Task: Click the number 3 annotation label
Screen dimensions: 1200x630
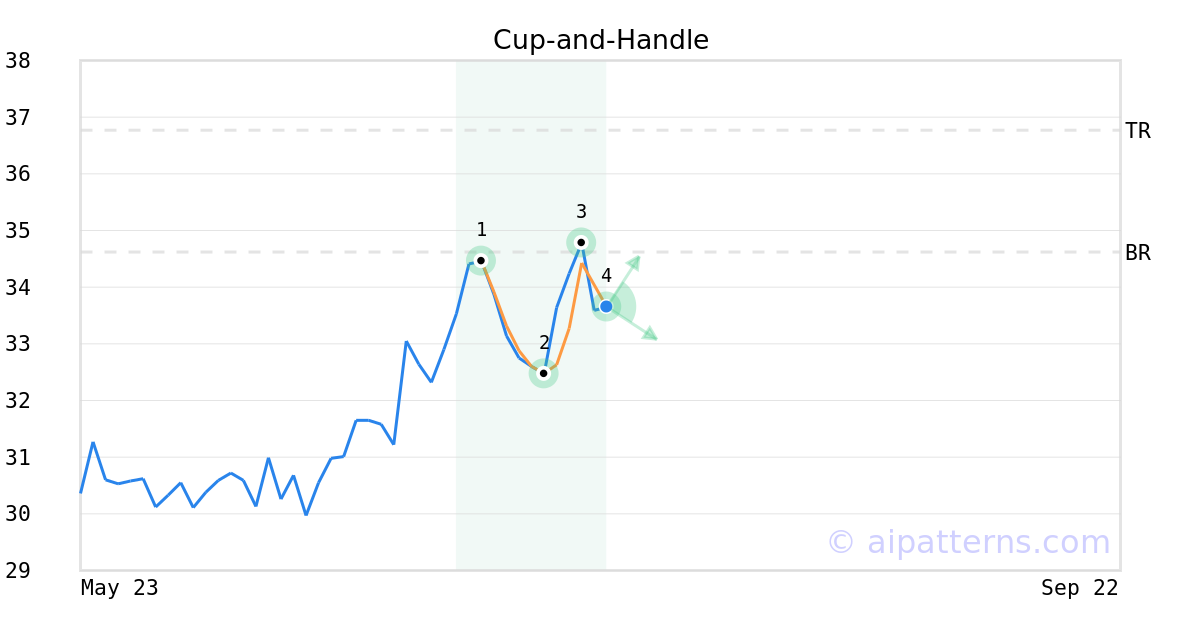Action: coord(581,212)
